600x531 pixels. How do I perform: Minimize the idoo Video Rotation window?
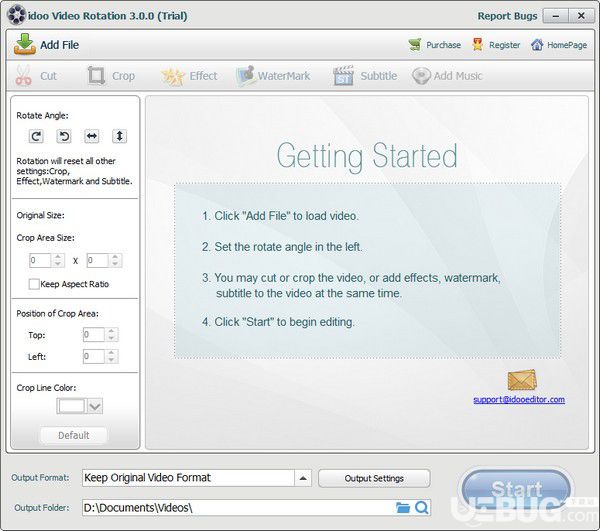[x=556, y=16]
